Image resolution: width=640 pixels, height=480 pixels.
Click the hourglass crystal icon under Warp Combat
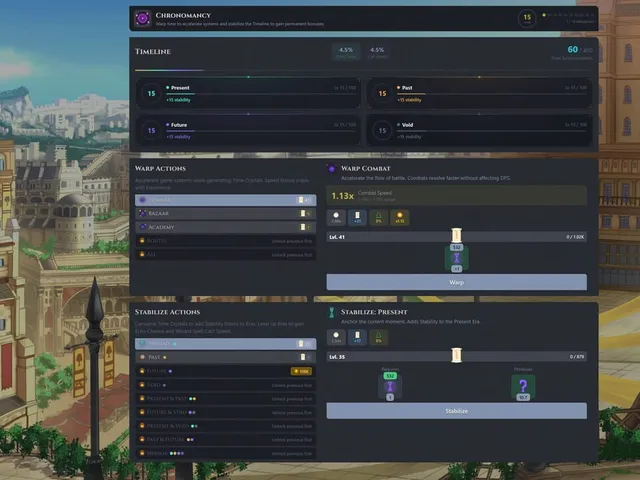456,258
